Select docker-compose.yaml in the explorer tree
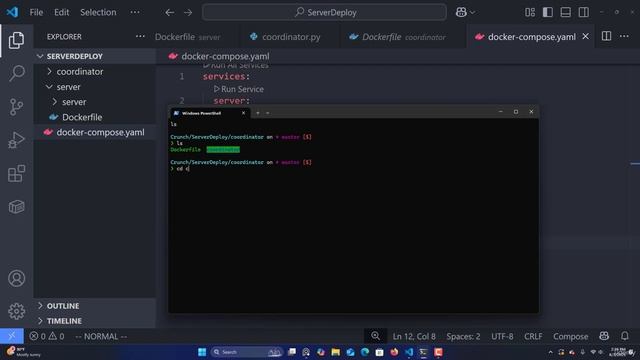This screenshot has width=640, height=360. 94,132
